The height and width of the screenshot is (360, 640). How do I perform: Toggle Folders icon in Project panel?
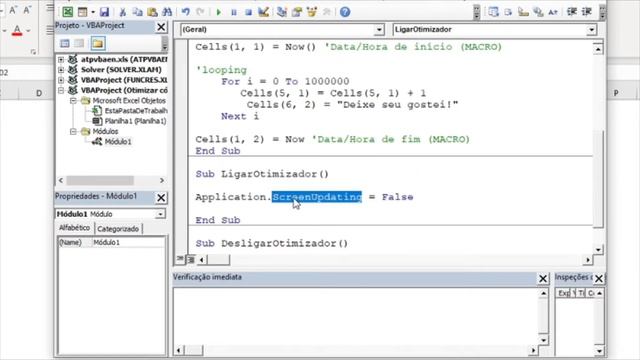[x=98, y=43]
